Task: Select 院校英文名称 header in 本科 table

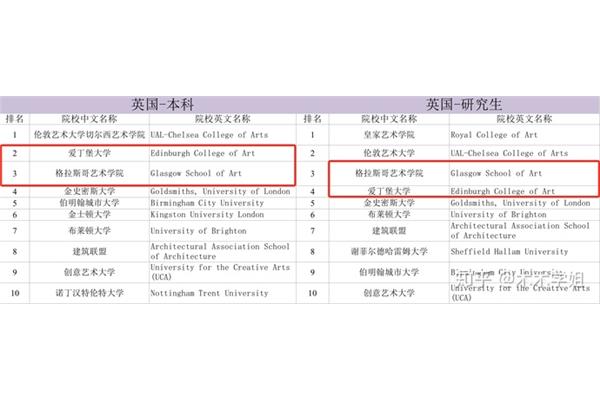Action: click(x=222, y=119)
